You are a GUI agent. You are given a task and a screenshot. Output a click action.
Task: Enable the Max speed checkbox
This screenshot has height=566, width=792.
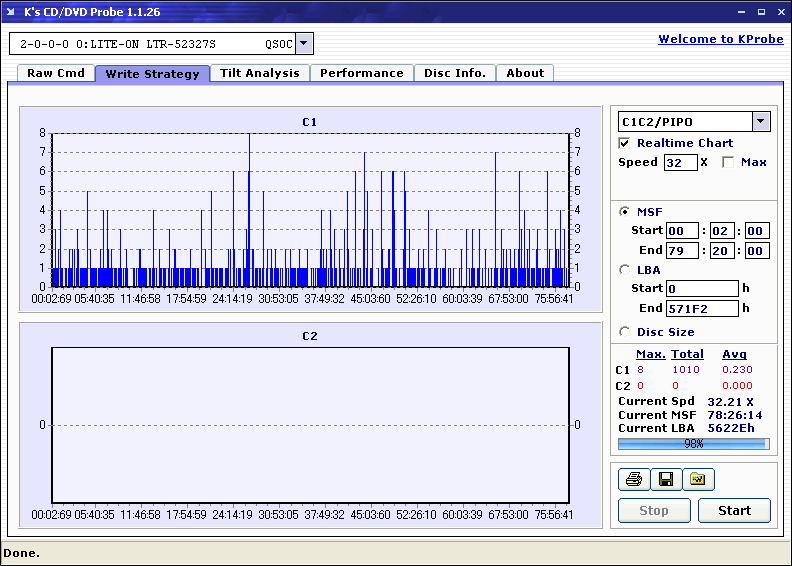(x=728, y=162)
